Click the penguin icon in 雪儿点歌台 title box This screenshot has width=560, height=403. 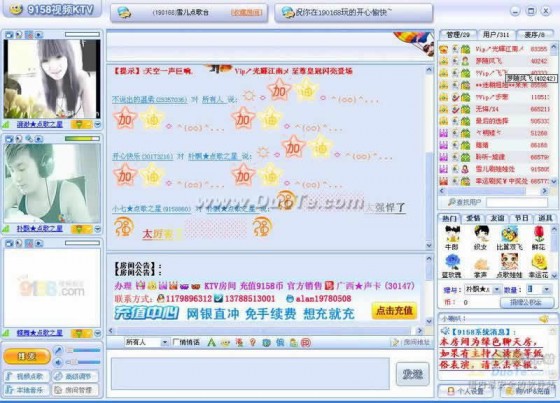click(x=124, y=12)
